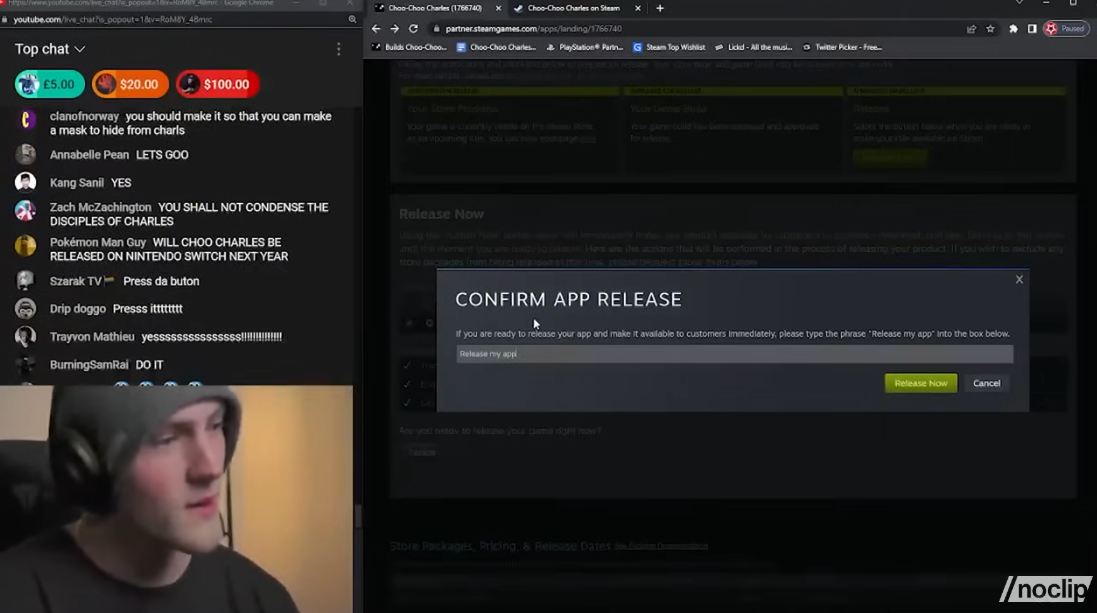Toggle the browser side panel icon

[x=1031, y=29]
